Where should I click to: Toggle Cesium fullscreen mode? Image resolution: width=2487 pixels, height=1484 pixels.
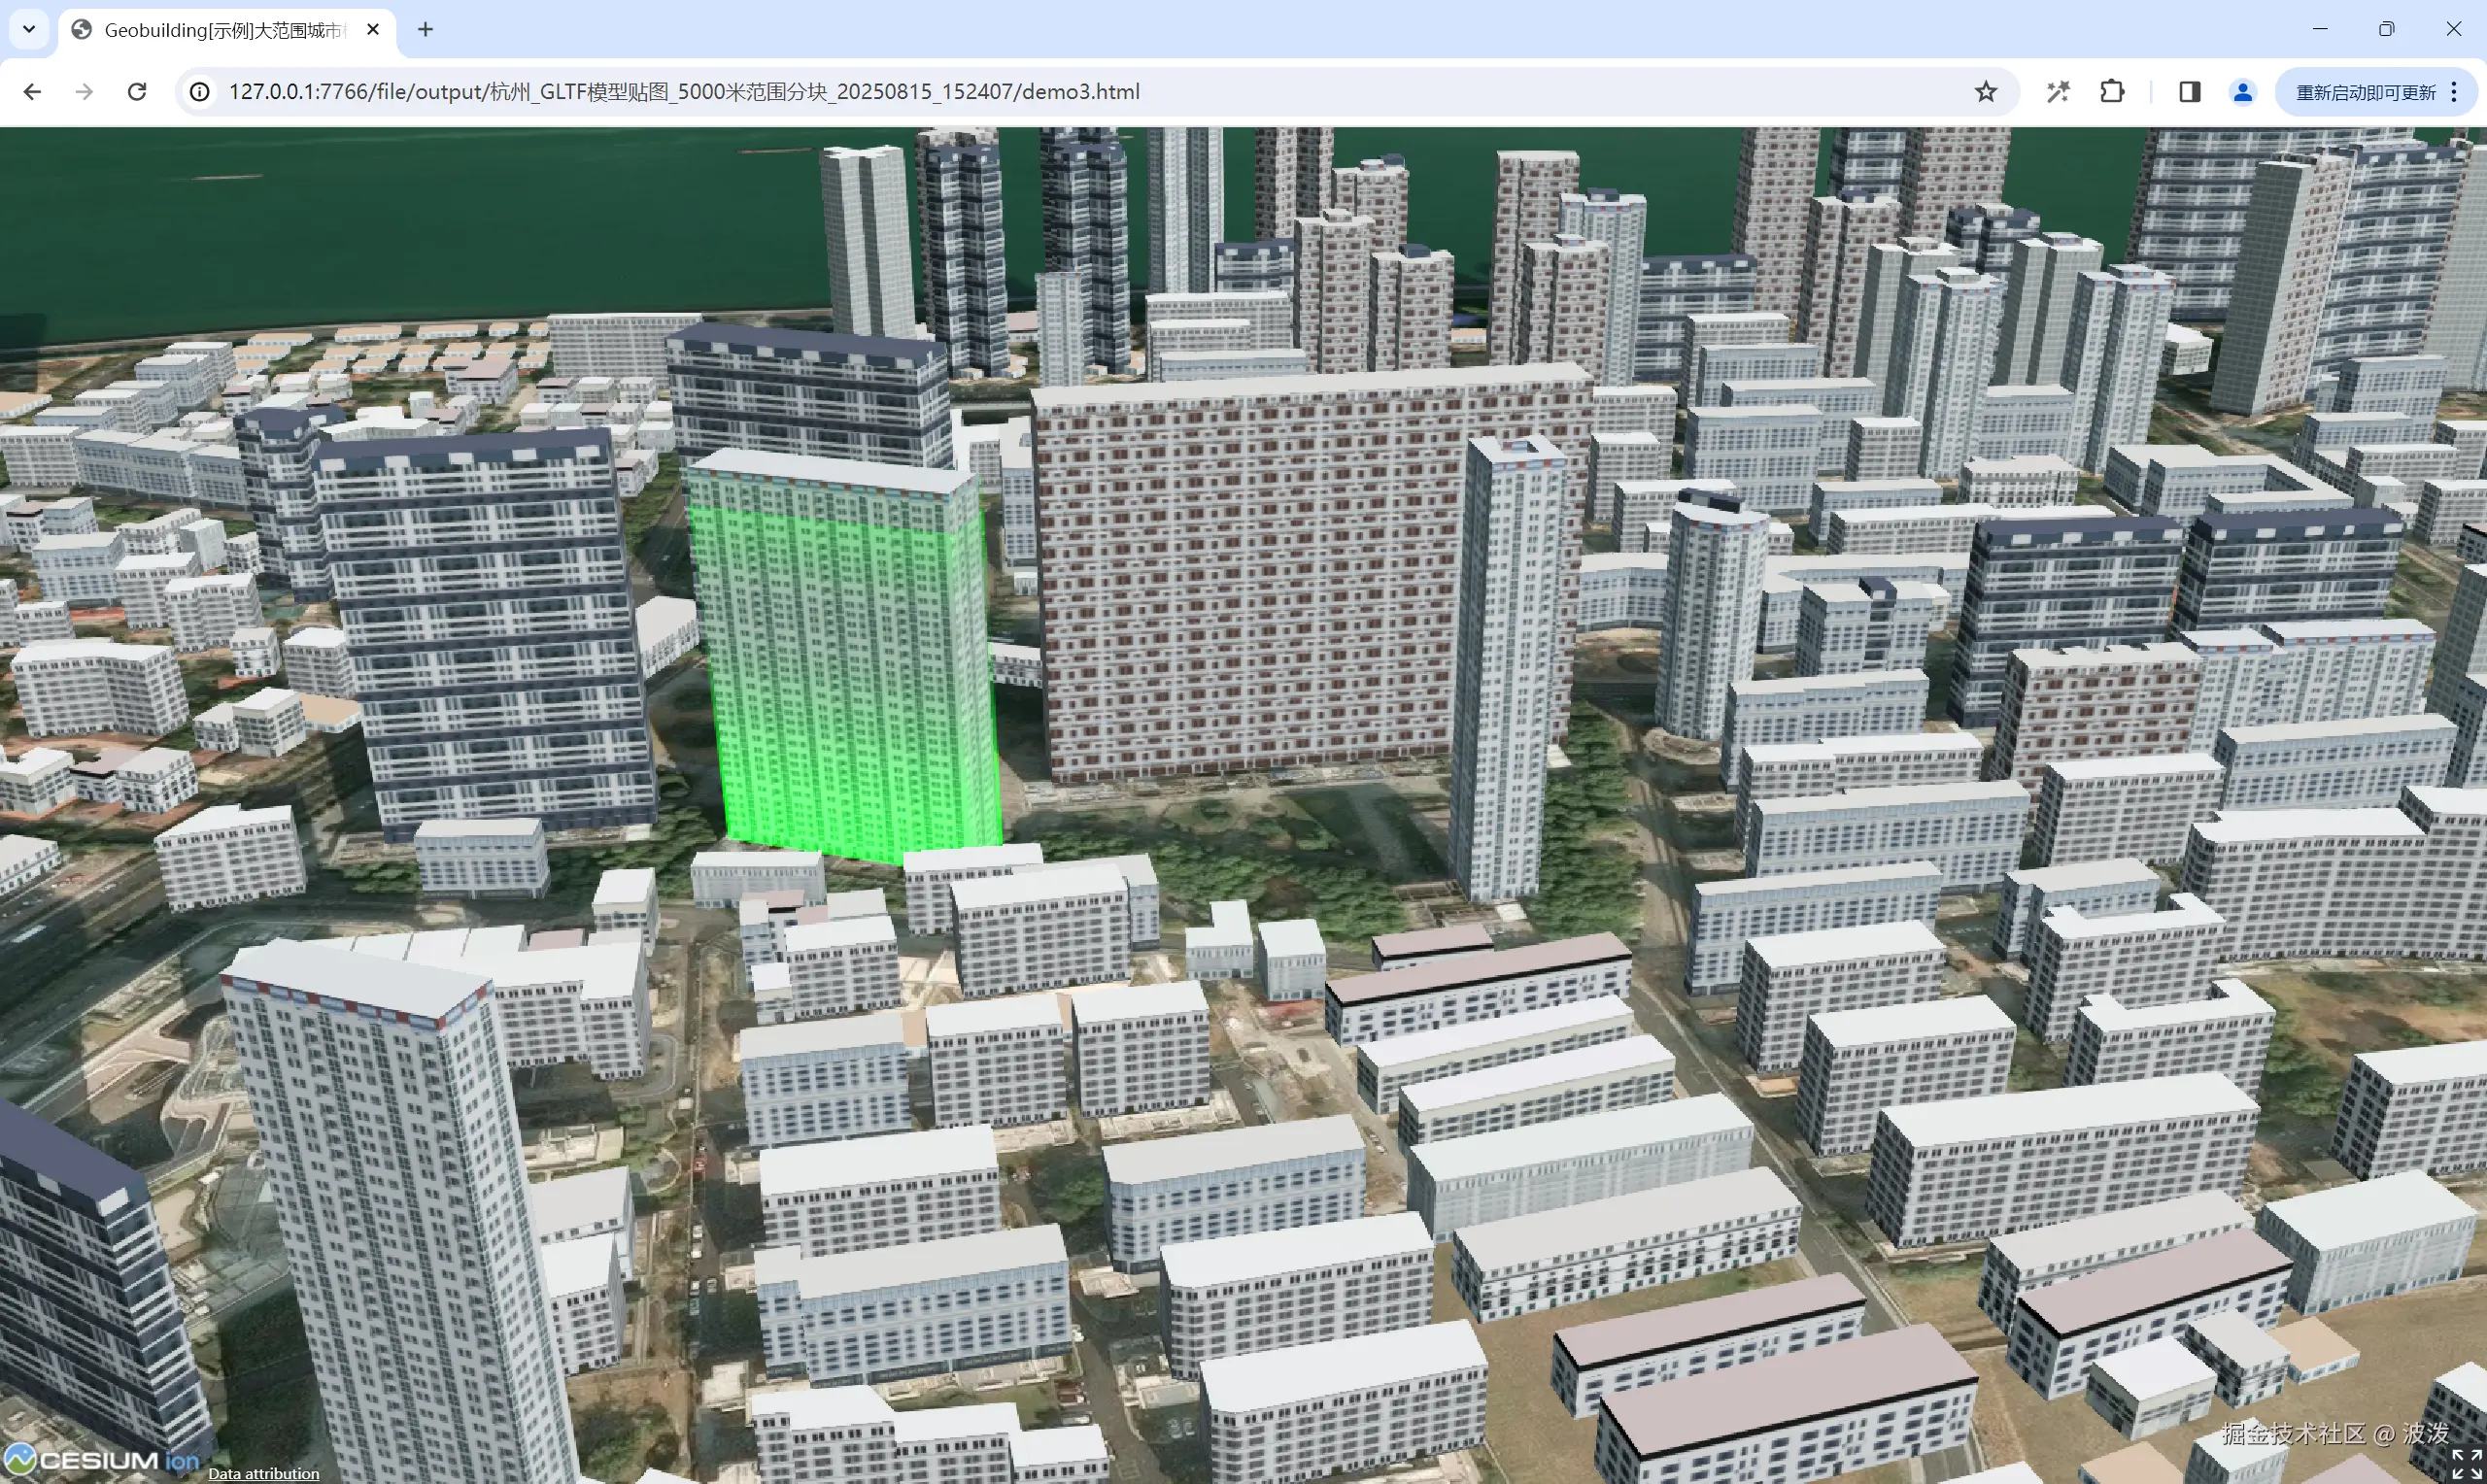coord(2466,1464)
